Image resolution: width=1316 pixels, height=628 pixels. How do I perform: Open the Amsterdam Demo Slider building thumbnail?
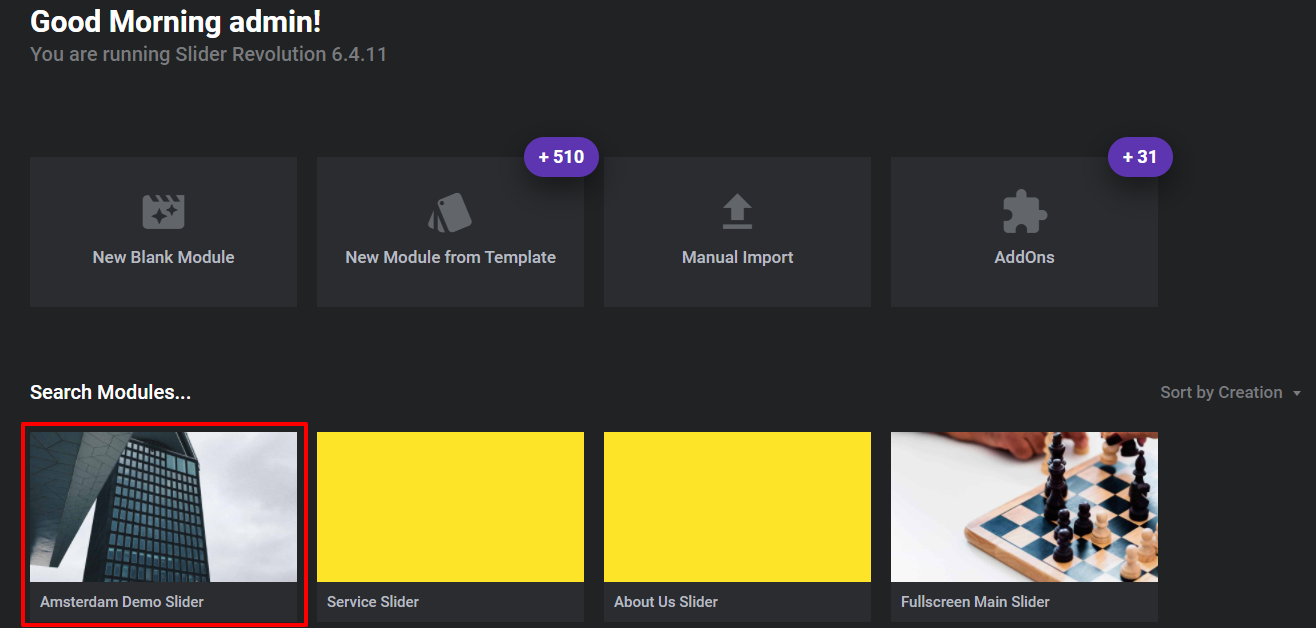coord(163,506)
